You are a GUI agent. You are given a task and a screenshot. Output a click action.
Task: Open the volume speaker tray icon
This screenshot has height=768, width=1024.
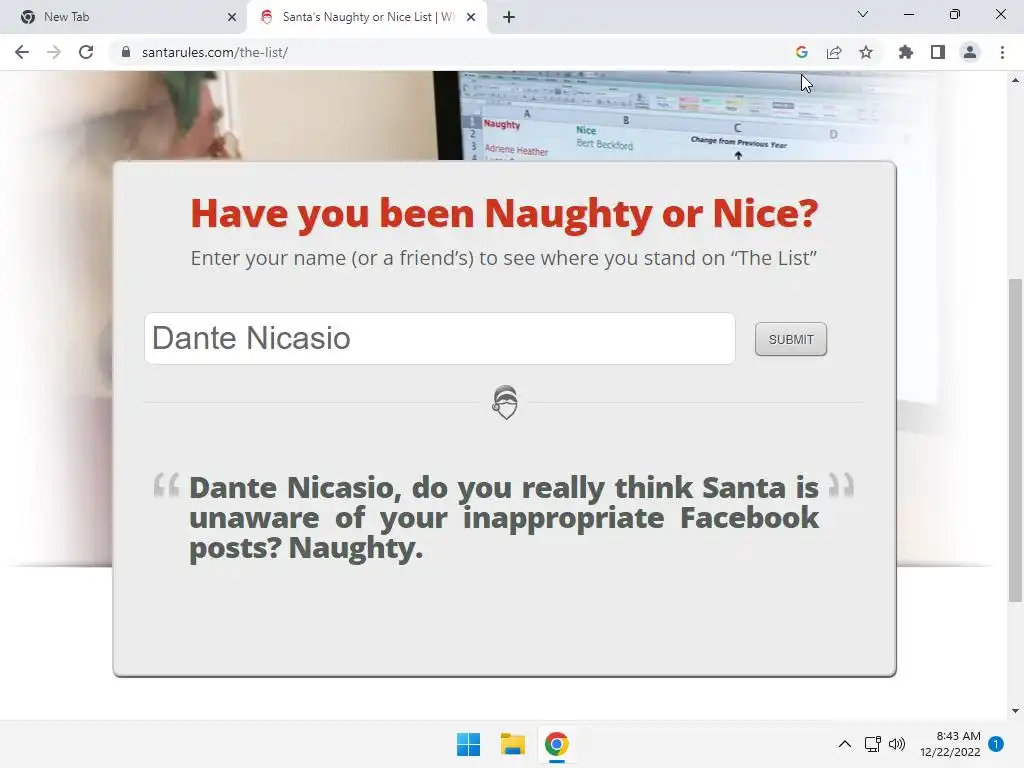click(x=897, y=744)
